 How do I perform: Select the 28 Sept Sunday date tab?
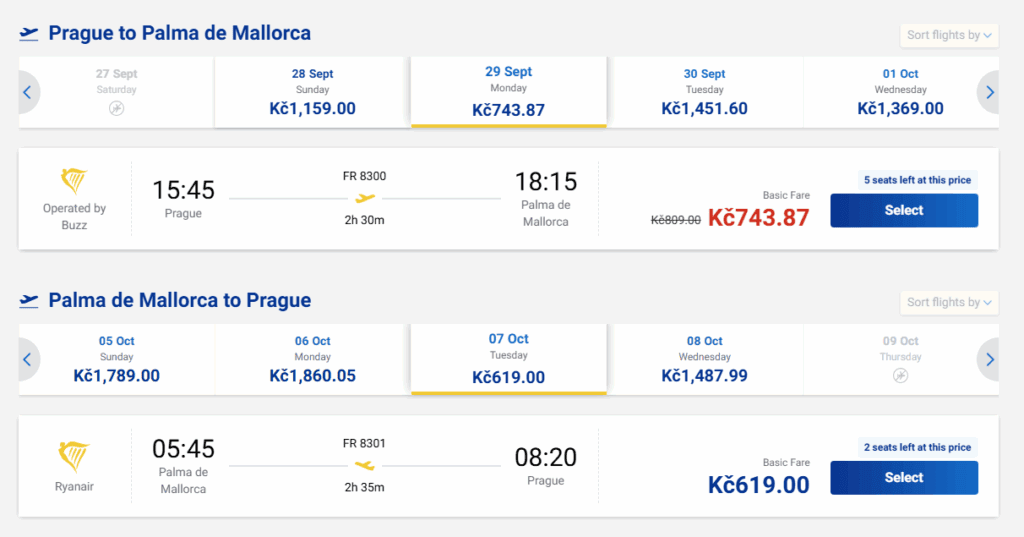(312, 92)
